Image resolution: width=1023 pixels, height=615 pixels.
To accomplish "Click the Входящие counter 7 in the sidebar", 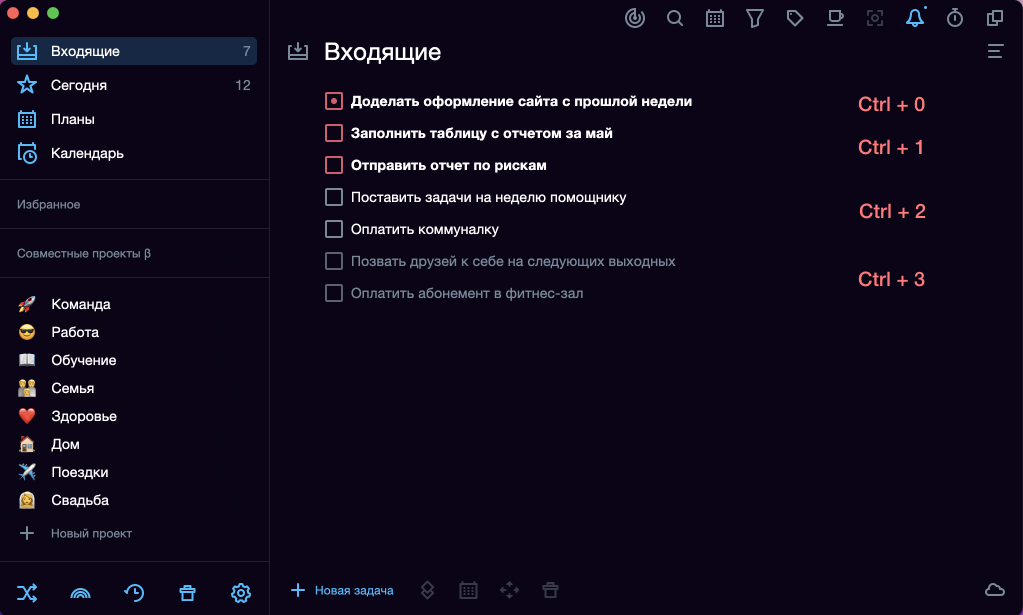I will tap(247, 51).
